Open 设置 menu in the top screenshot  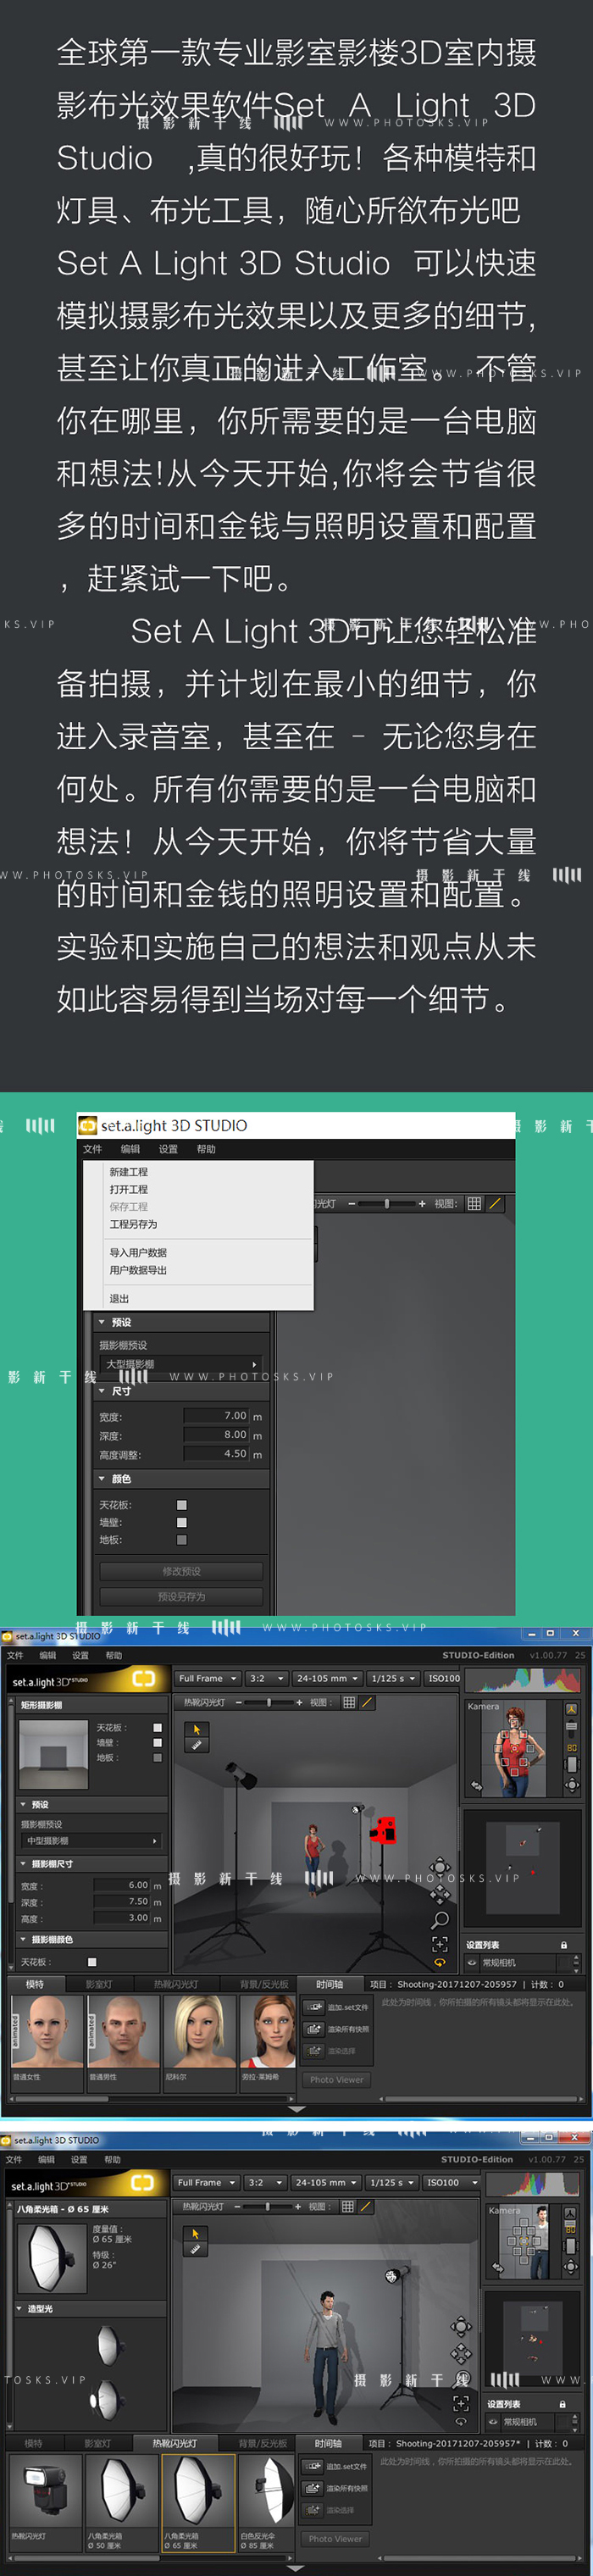168,1149
